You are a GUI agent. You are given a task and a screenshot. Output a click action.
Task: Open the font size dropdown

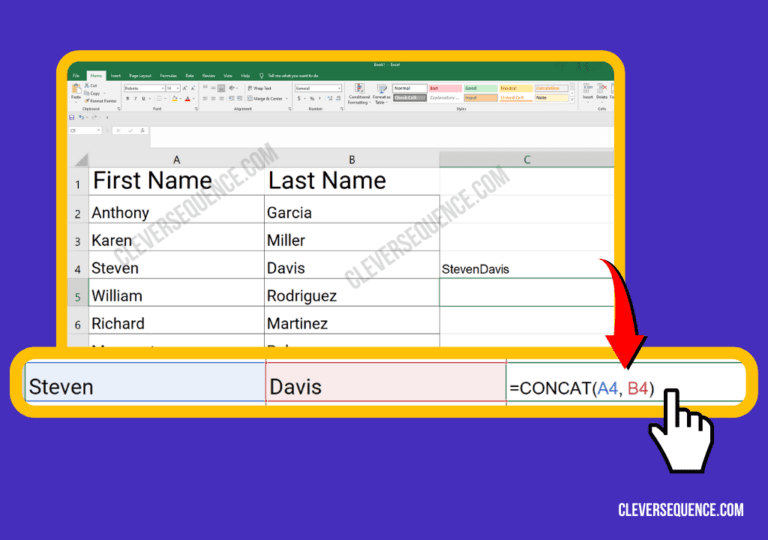pos(178,88)
